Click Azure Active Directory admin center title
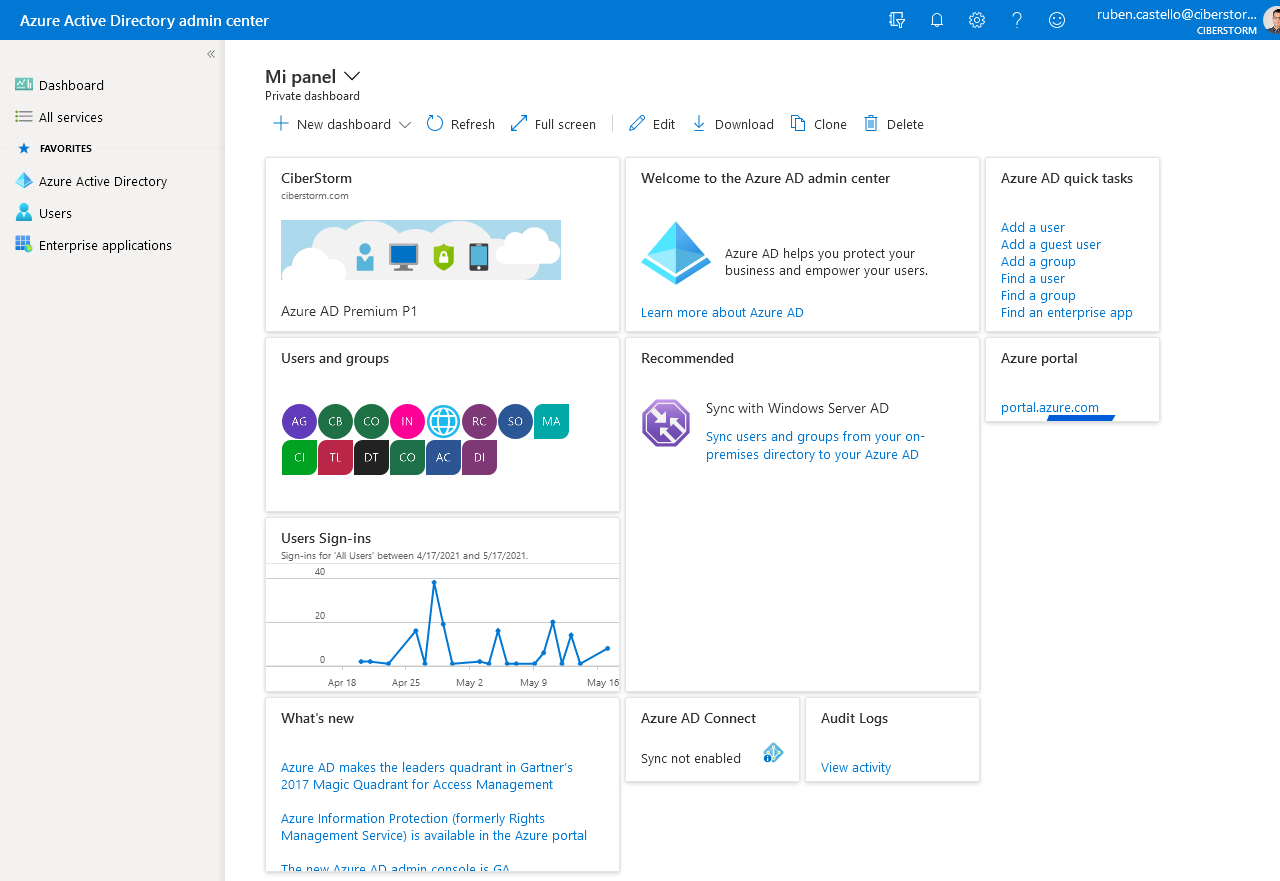Screen dimensions: 1280x881 pos(144,20)
